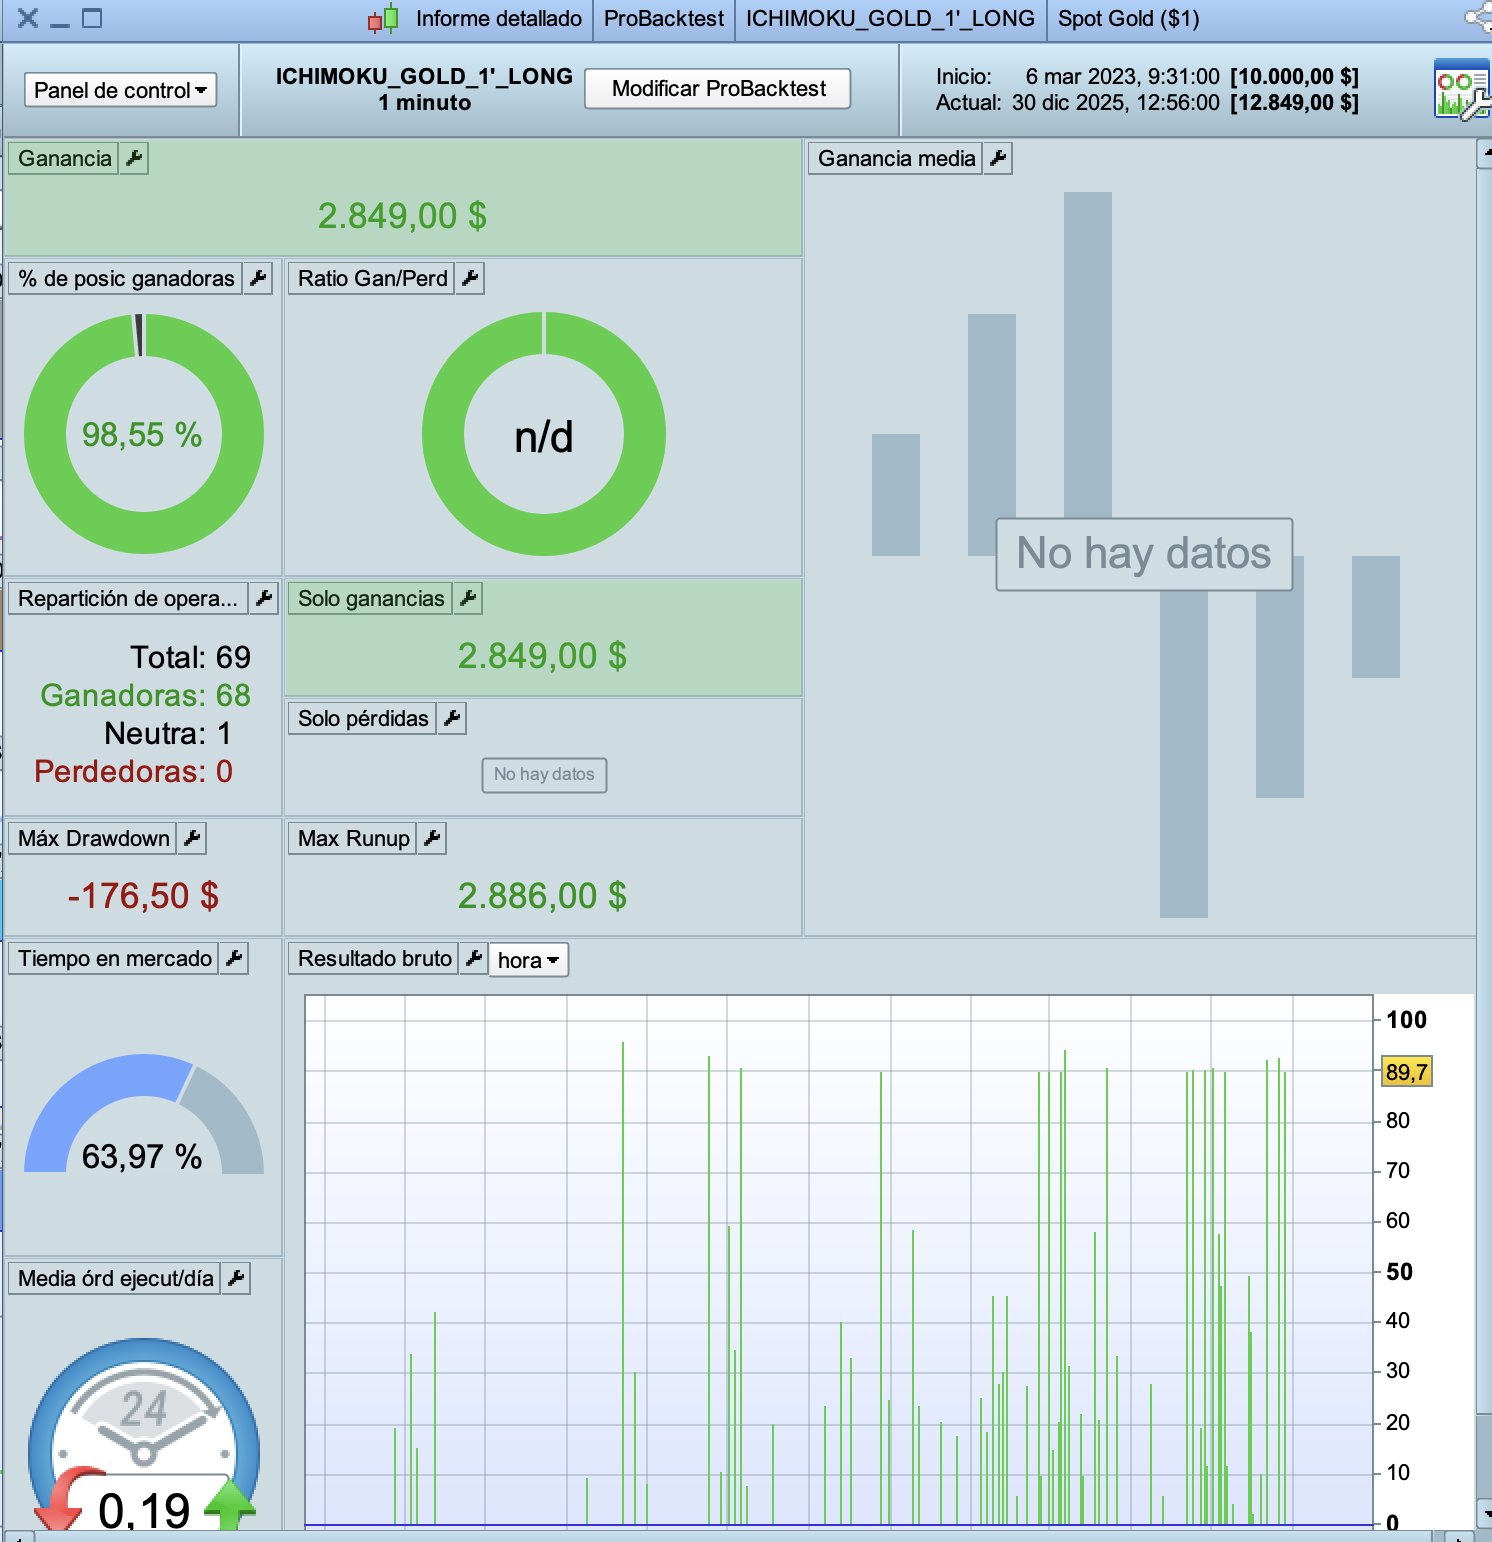Click the Solo ganancias wrench icon
The height and width of the screenshot is (1542, 1492).
click(467, 598)
